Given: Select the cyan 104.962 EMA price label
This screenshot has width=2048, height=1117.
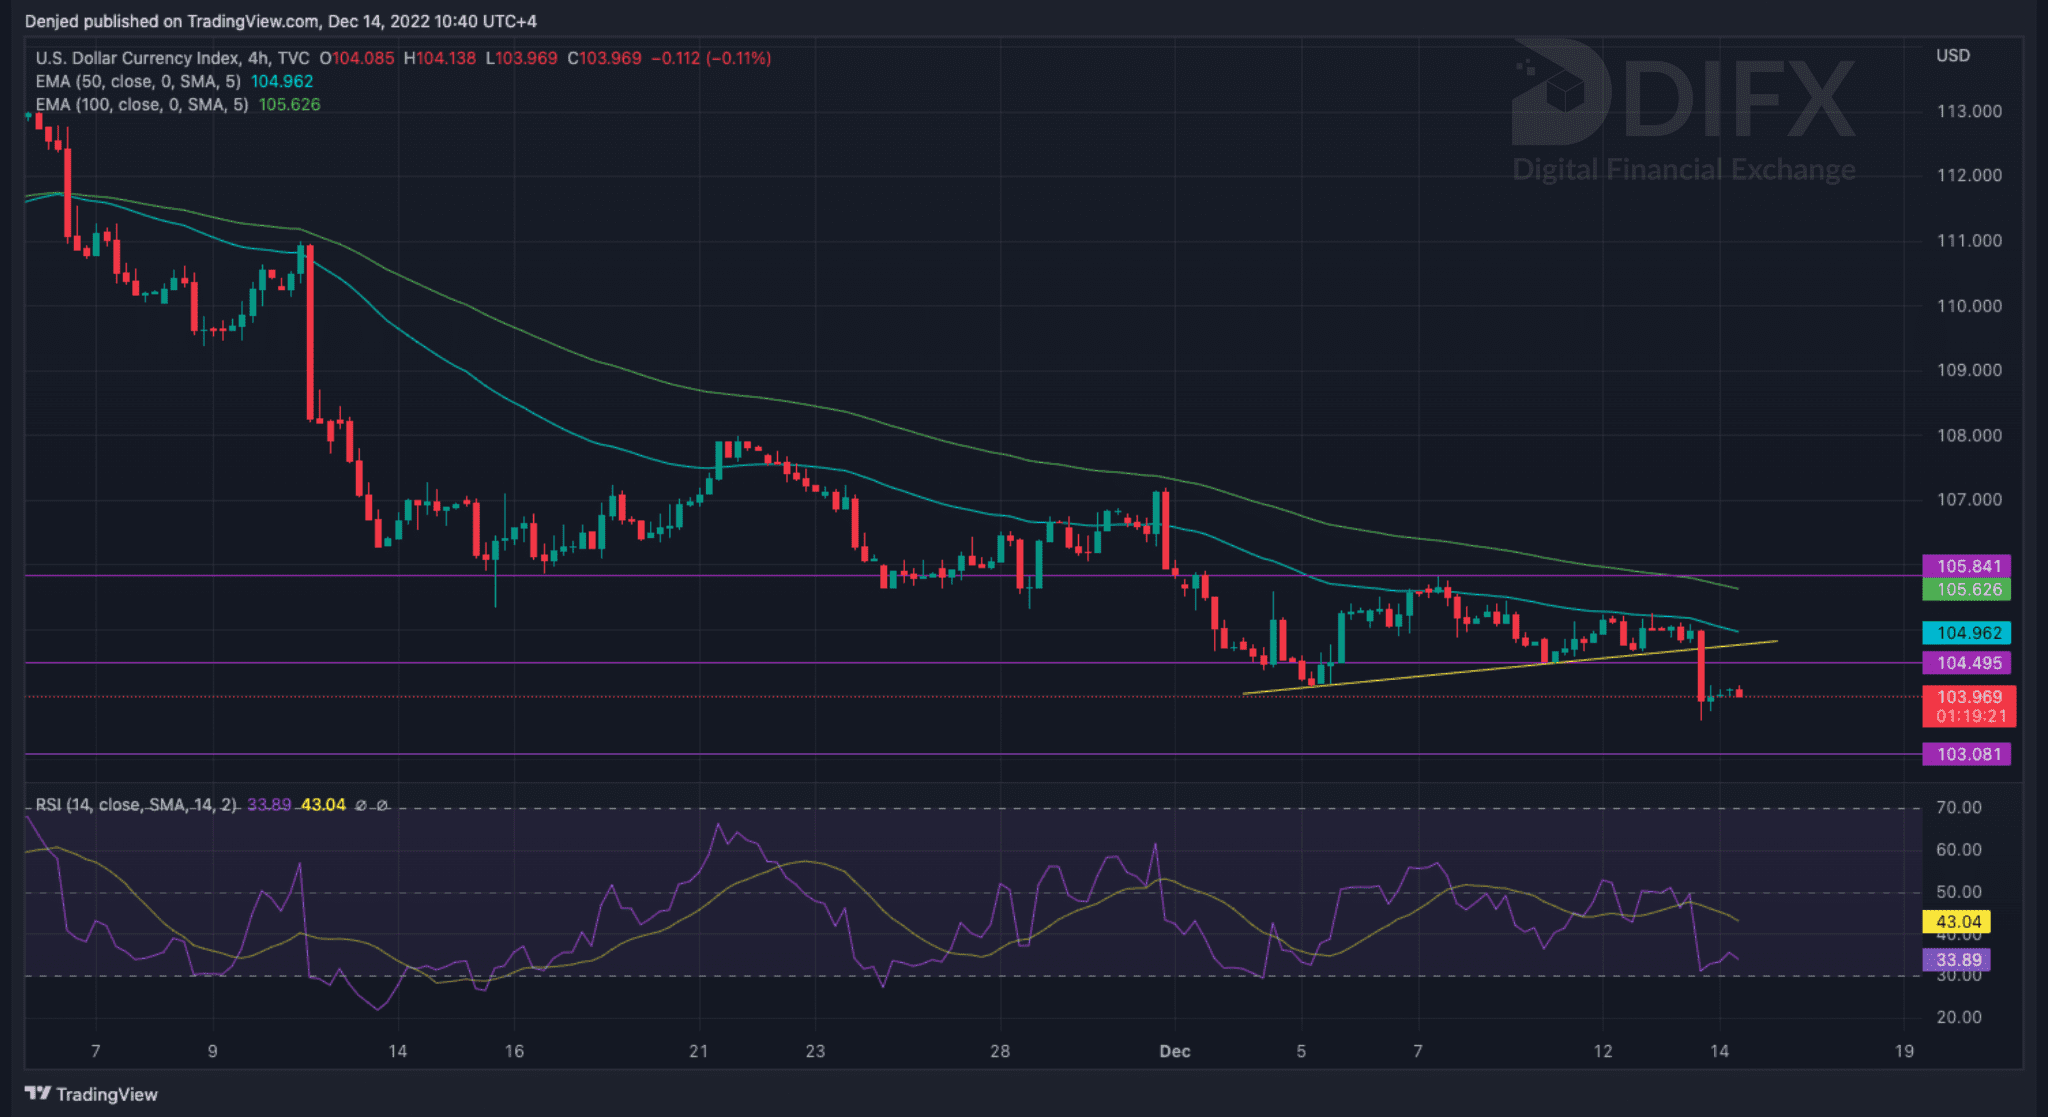Looking at the screenshot, I should coord(1968,632).
